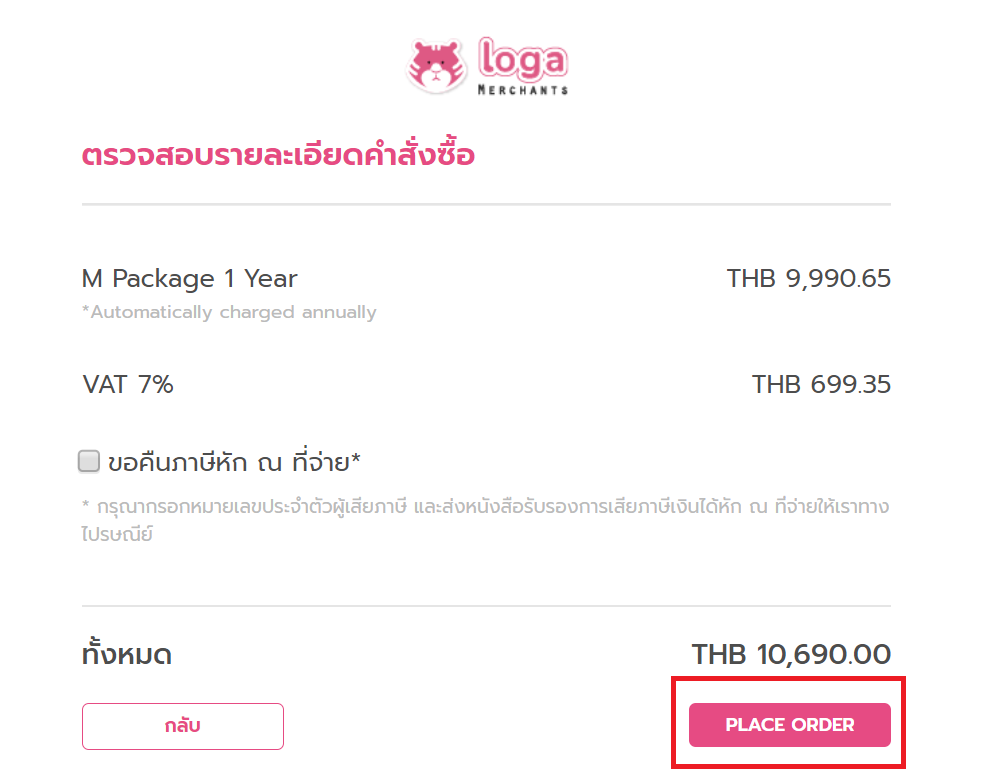Click the ไปรษณีย์ word ending the footnote

click(117, 534)
